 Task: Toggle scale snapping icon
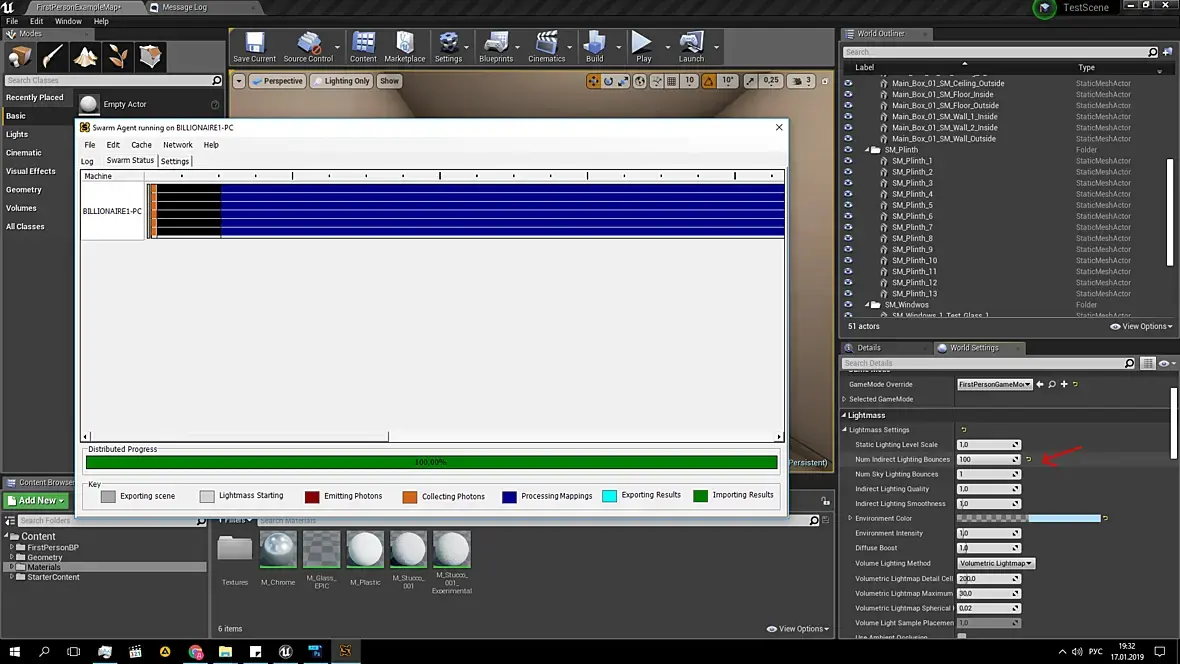[750, 81]
